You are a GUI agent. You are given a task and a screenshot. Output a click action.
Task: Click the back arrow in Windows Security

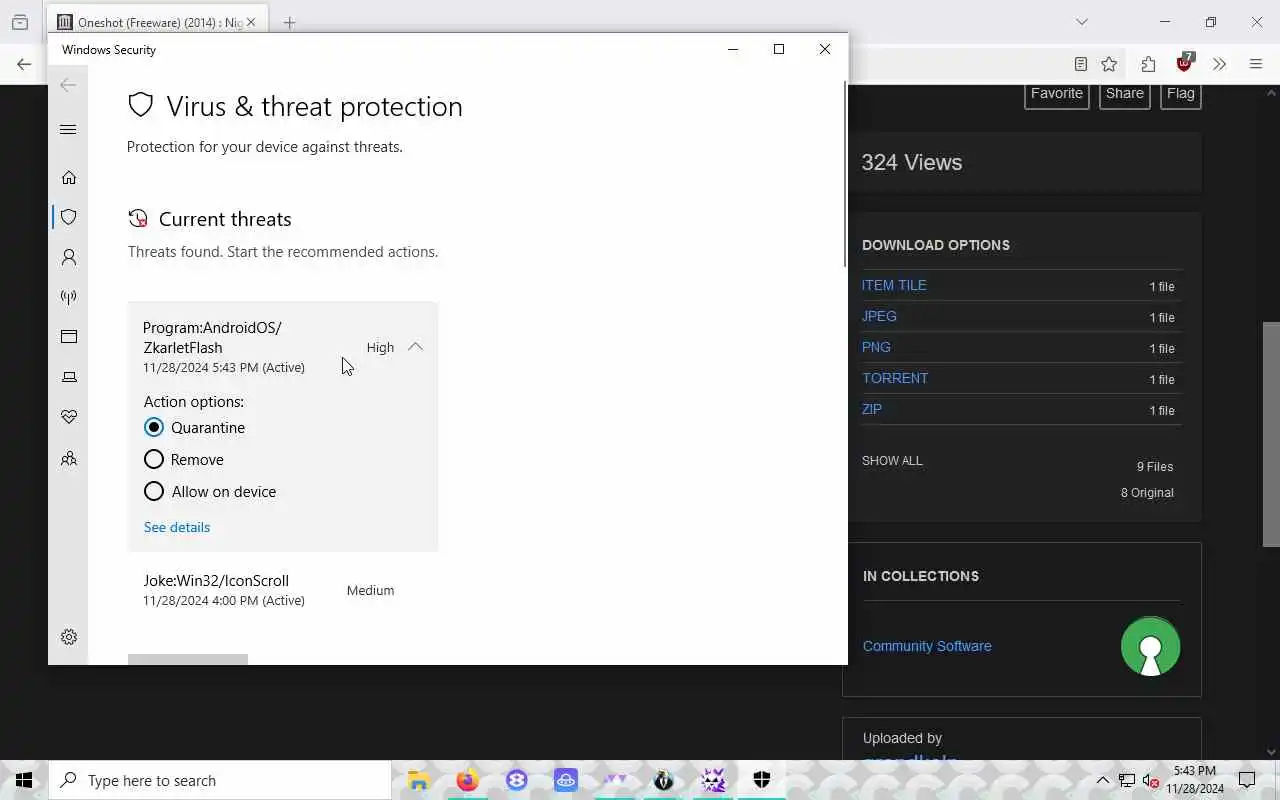click(x=68, y=85)
